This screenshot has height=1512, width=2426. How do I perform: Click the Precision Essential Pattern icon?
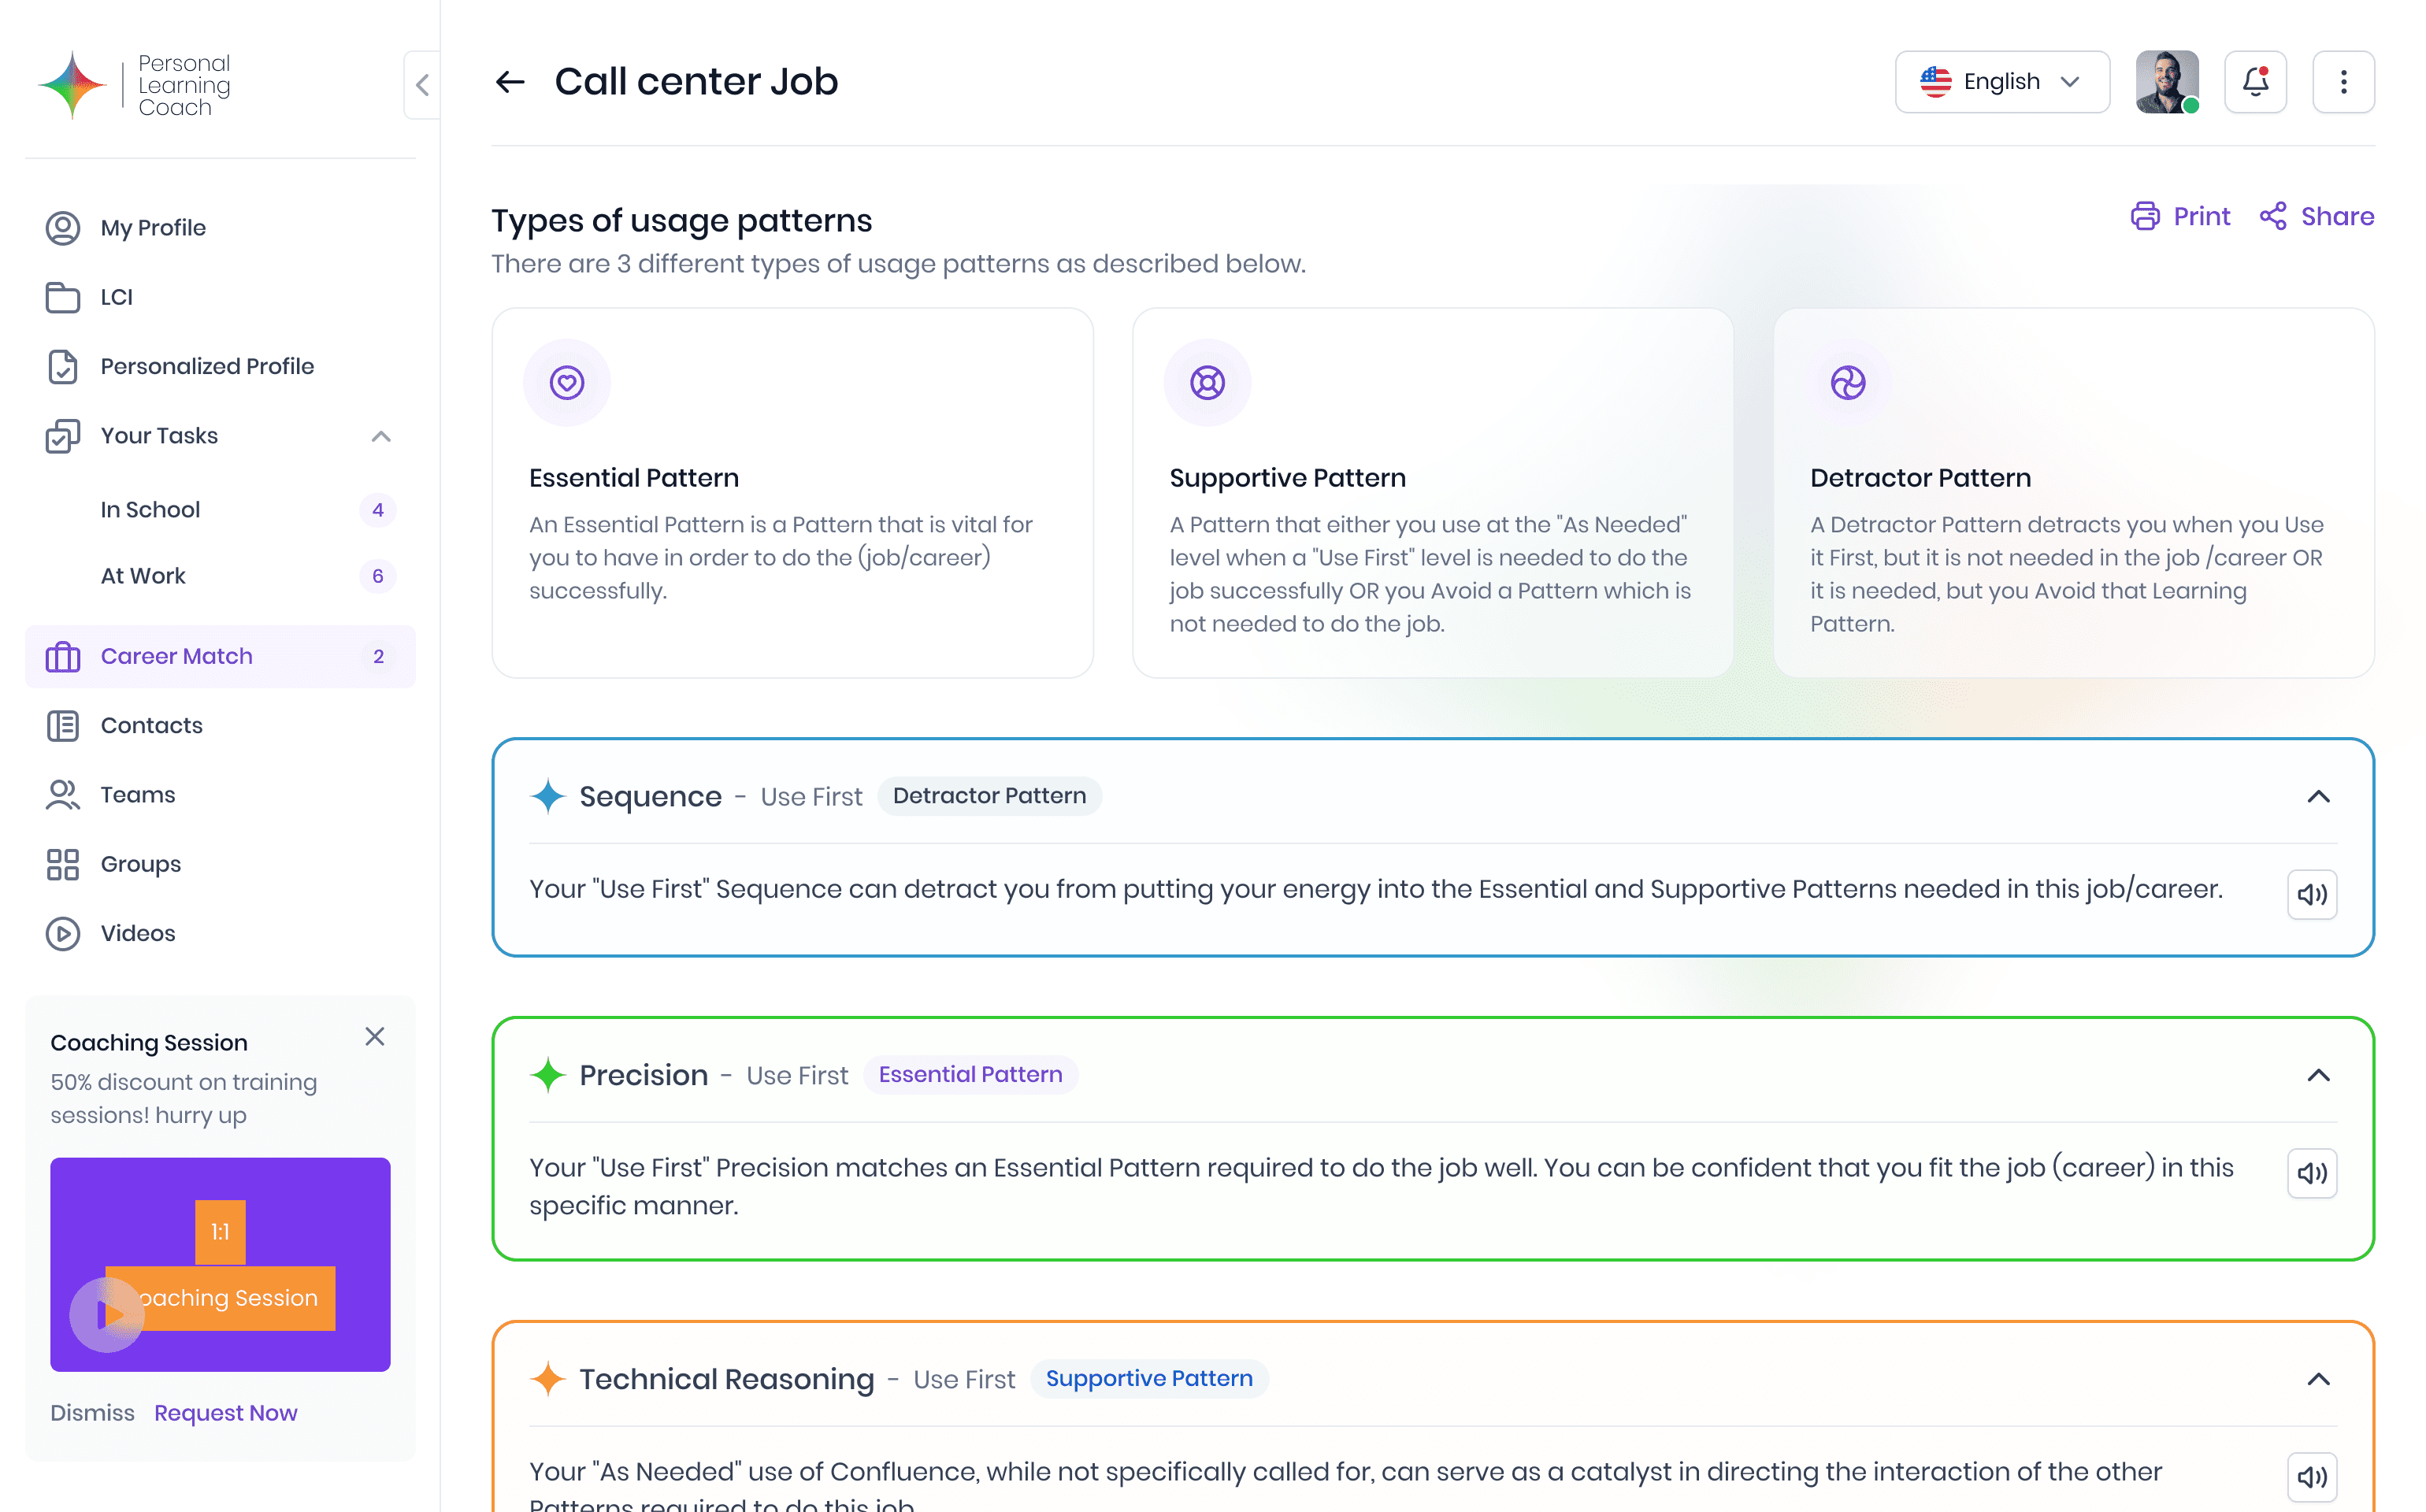[x=547, y=1075]
